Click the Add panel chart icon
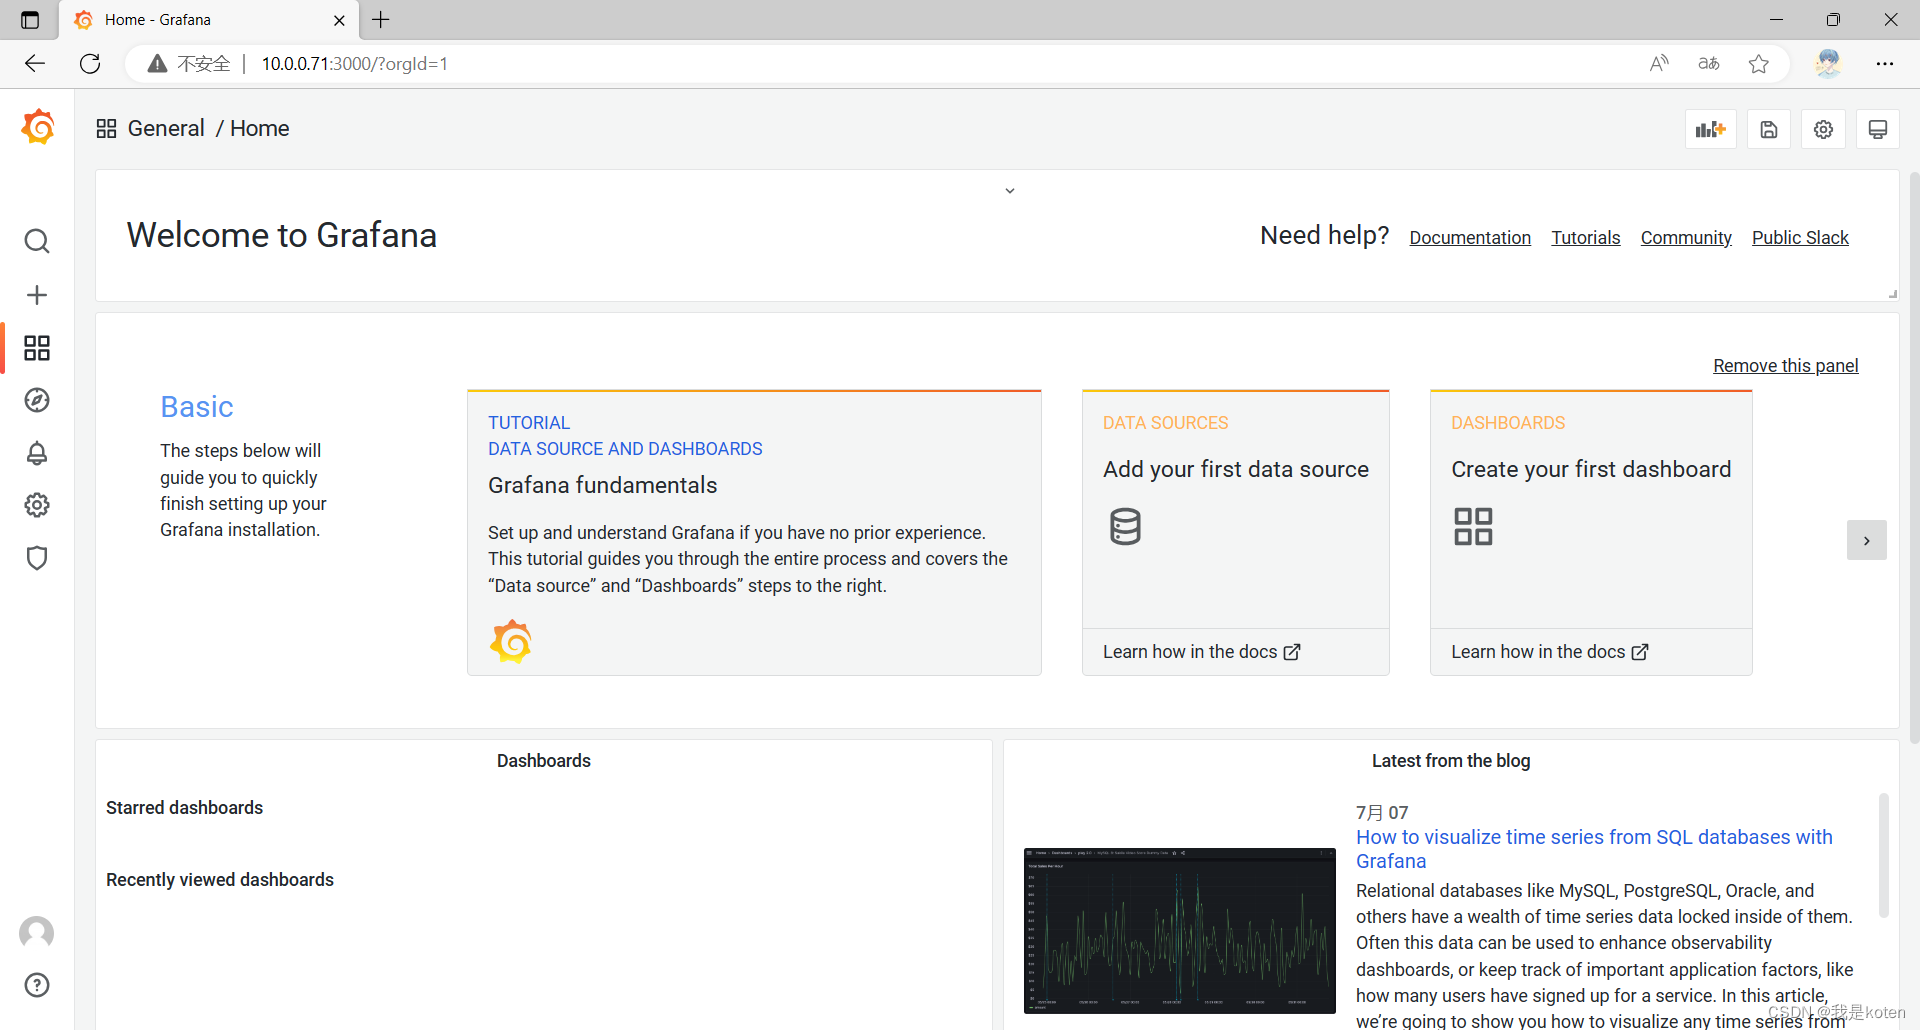The image size is (1920, 1030). (x=1711, y=129)
